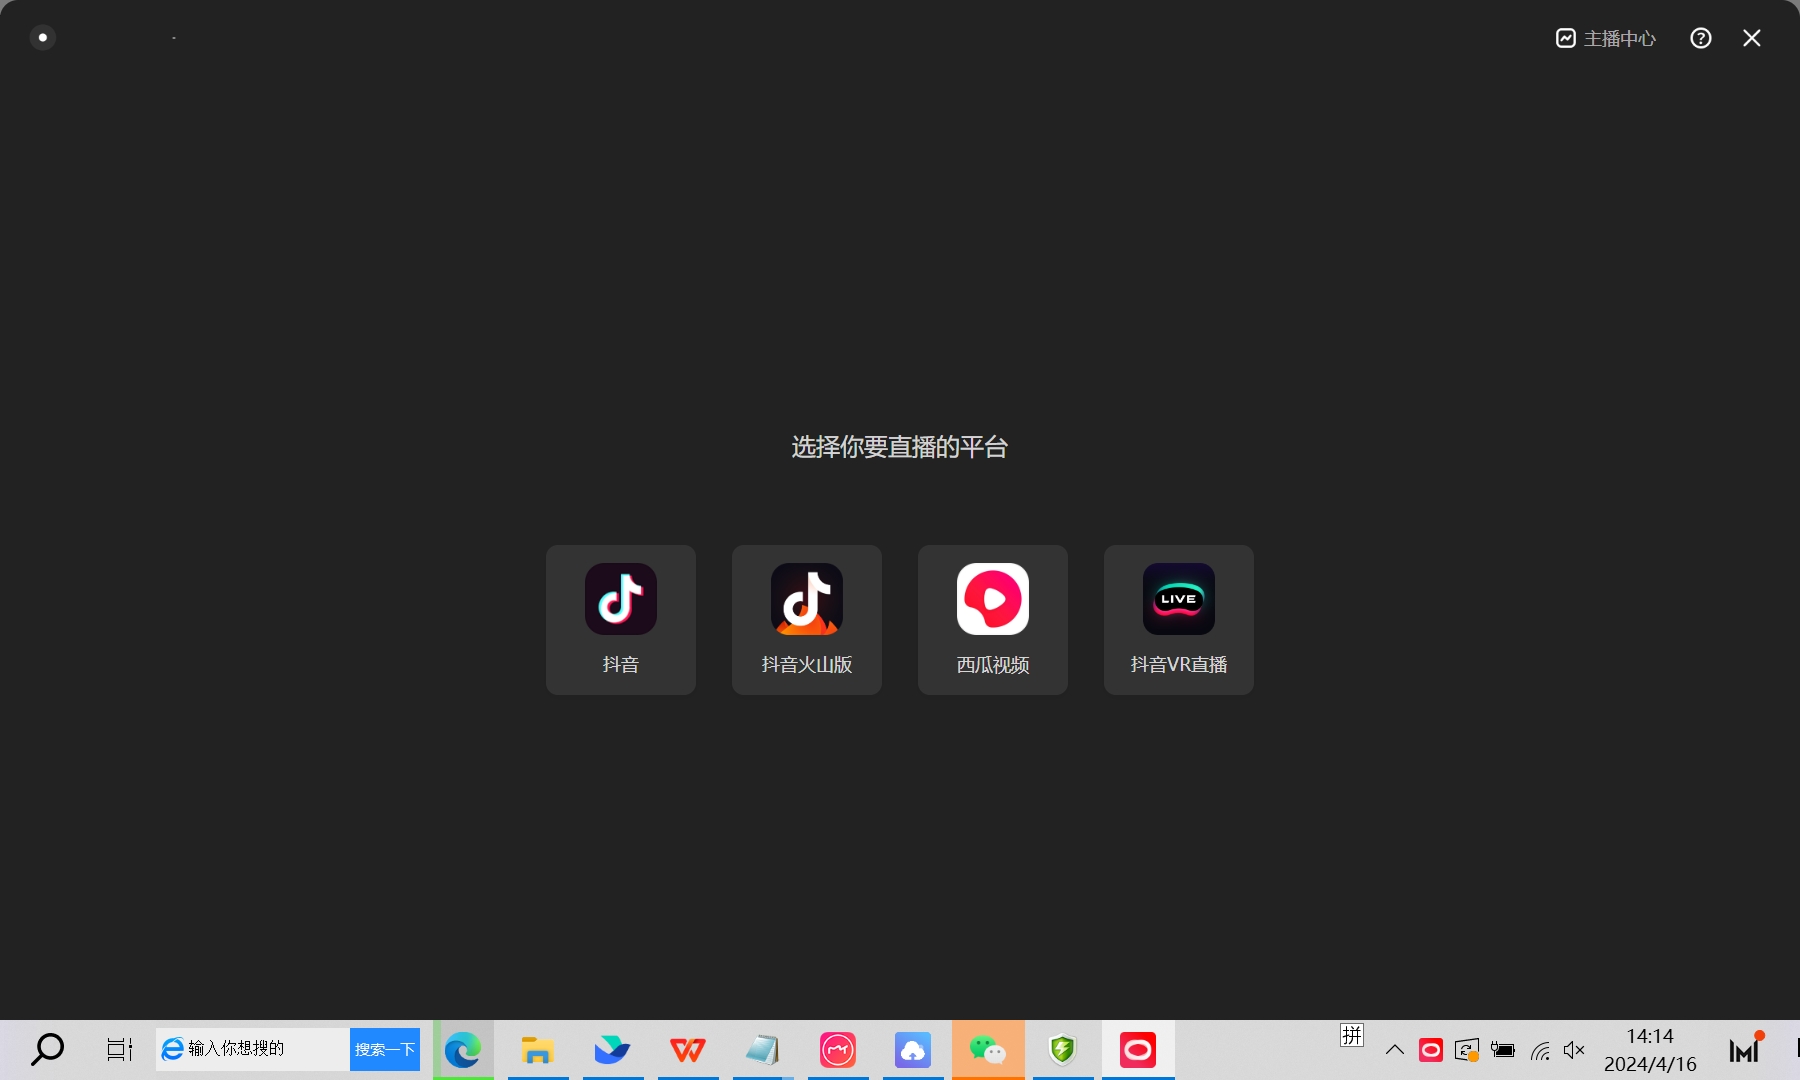Open the green shield security app
Screen dimensions: 1800x1080
1063,1050
